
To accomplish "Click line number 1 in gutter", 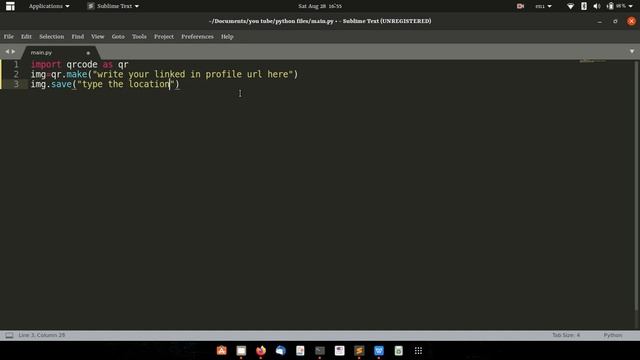I will (16, 64).
